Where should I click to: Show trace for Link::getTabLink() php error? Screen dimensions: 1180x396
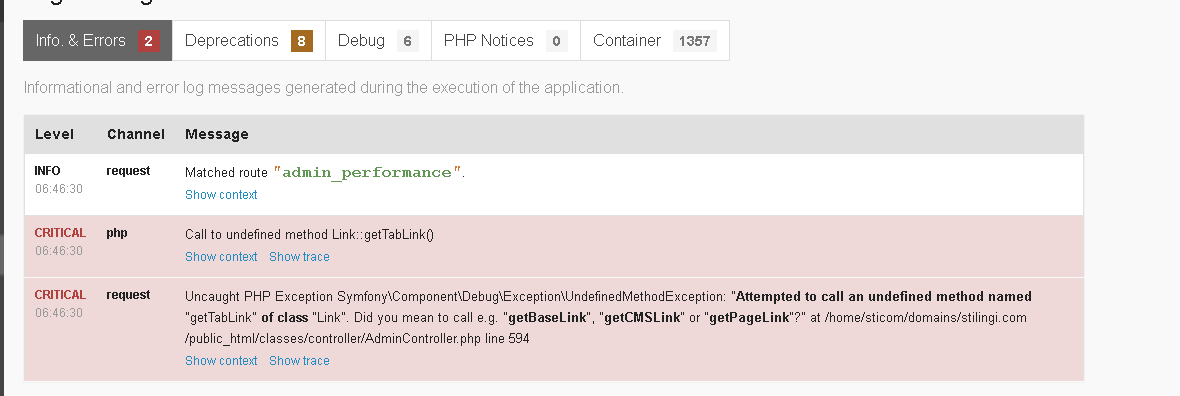coord(300,257)
